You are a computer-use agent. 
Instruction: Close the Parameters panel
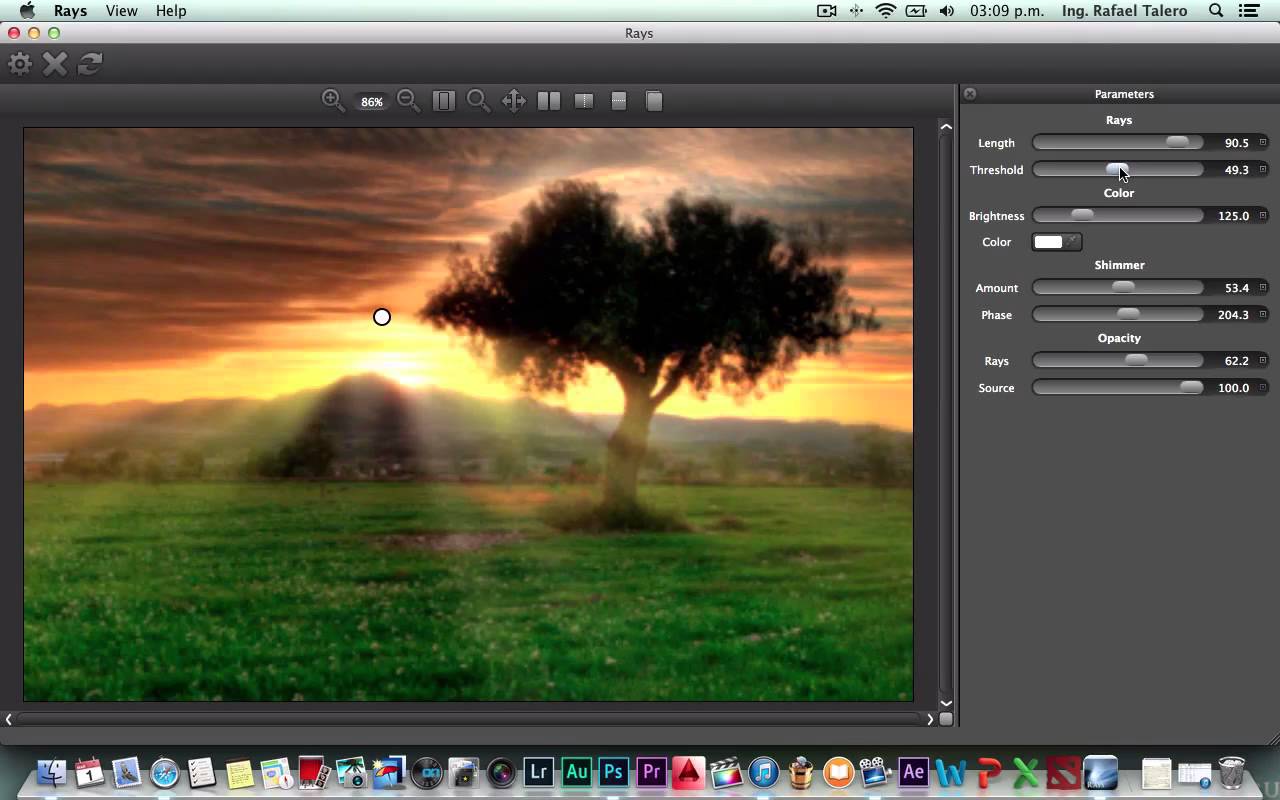[x=970, y=94]
